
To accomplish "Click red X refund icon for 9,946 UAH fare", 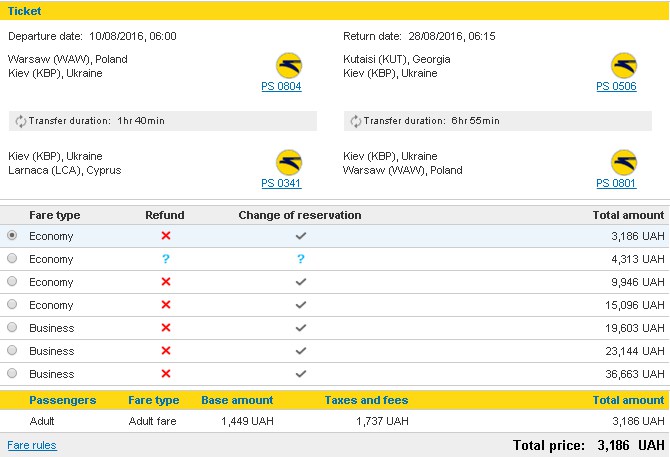I will [x=166, y=282].
